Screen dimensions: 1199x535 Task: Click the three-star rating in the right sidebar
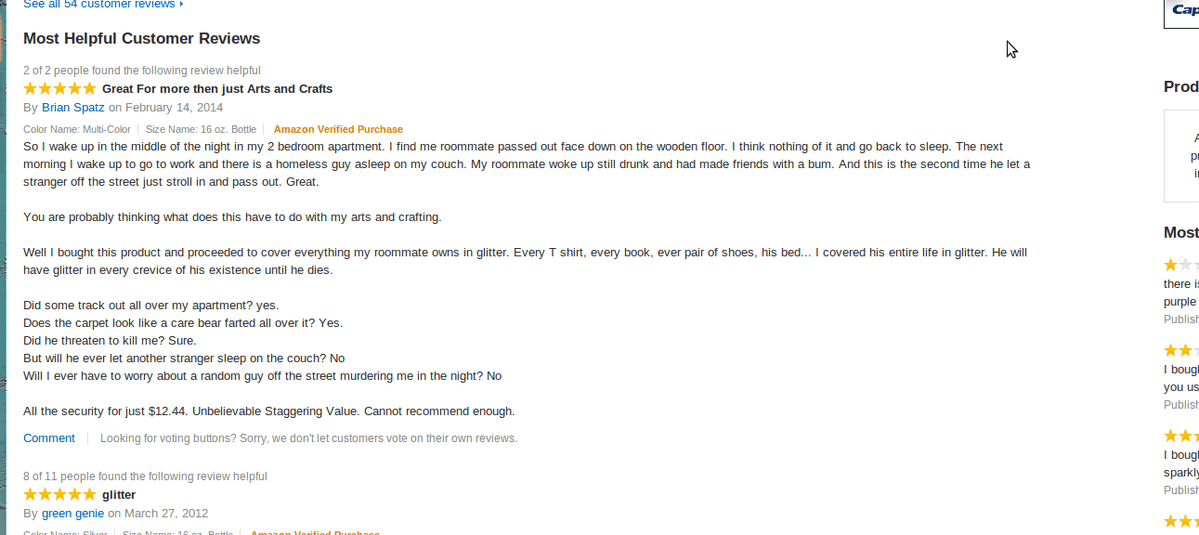1181,436
